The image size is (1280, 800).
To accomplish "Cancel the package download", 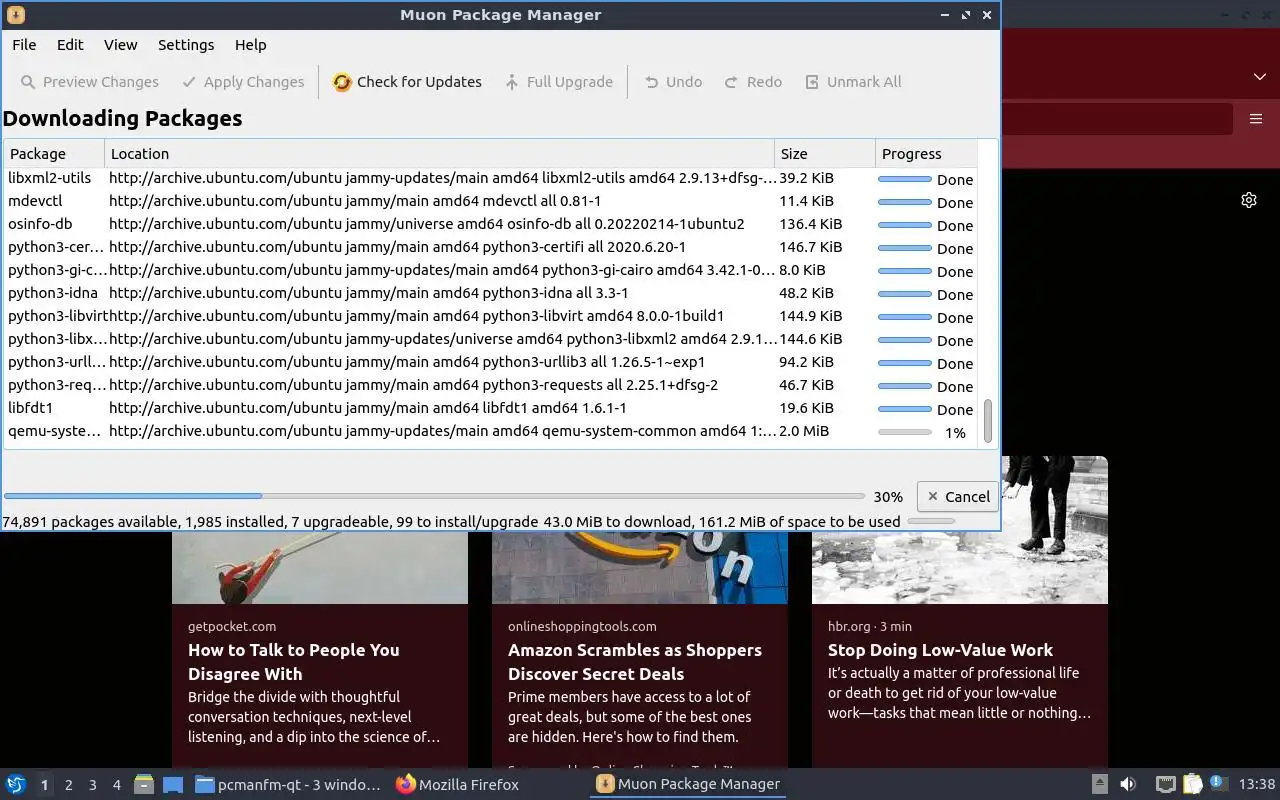I will (x=957, y=496).
